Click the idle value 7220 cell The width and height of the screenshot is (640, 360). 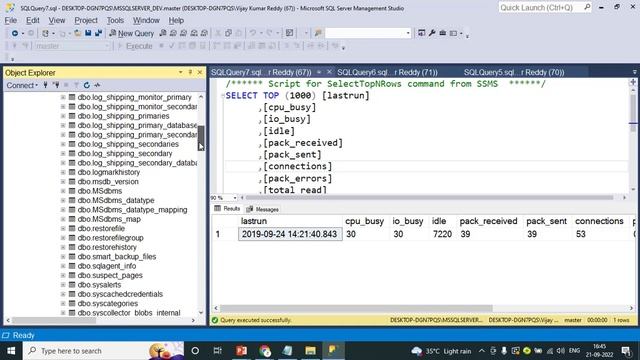[x=442, y=234]
